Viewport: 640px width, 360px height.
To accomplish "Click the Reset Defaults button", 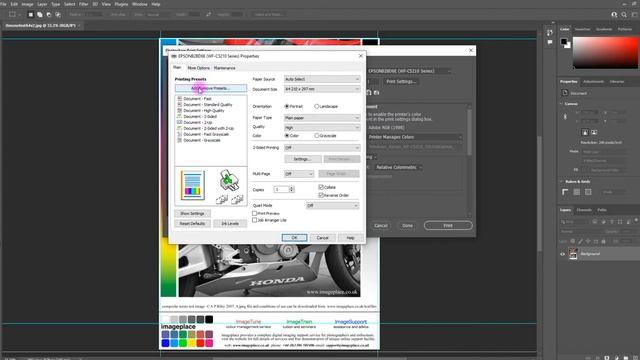I will click(x=192, y=224).
